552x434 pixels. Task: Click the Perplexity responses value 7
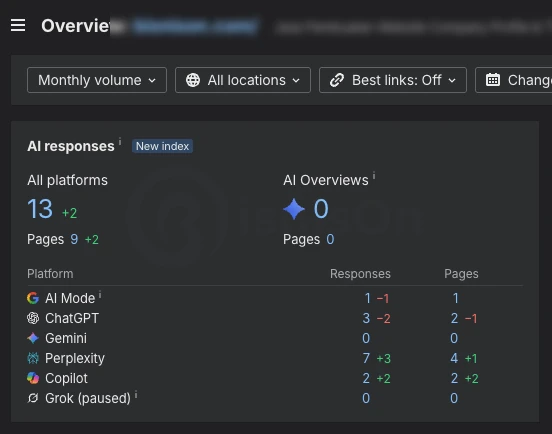coord(366,358)
